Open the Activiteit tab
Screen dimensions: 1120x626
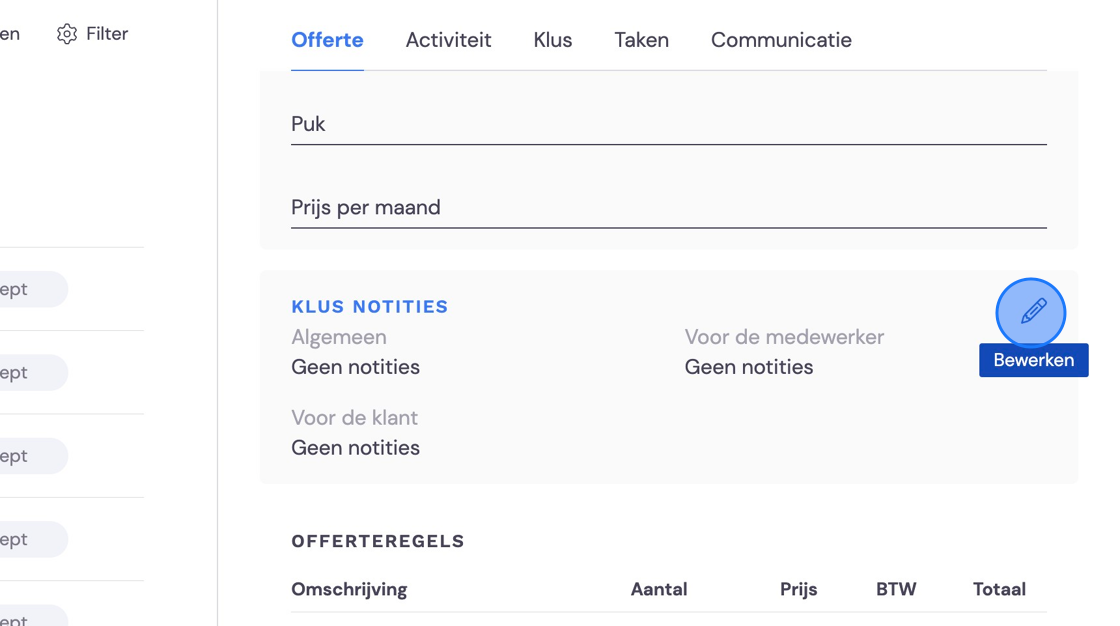tap(449, 40)
